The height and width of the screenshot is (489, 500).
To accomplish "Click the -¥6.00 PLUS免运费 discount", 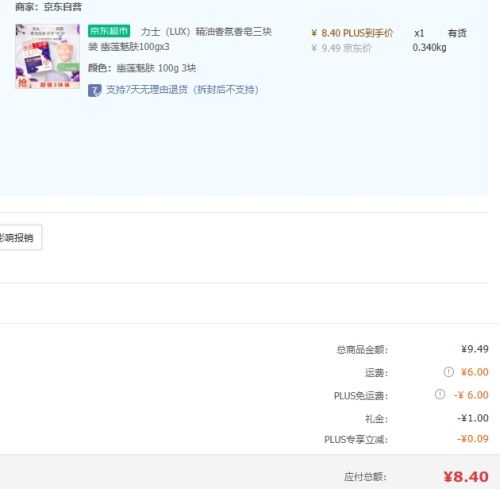I will (471, 395).
